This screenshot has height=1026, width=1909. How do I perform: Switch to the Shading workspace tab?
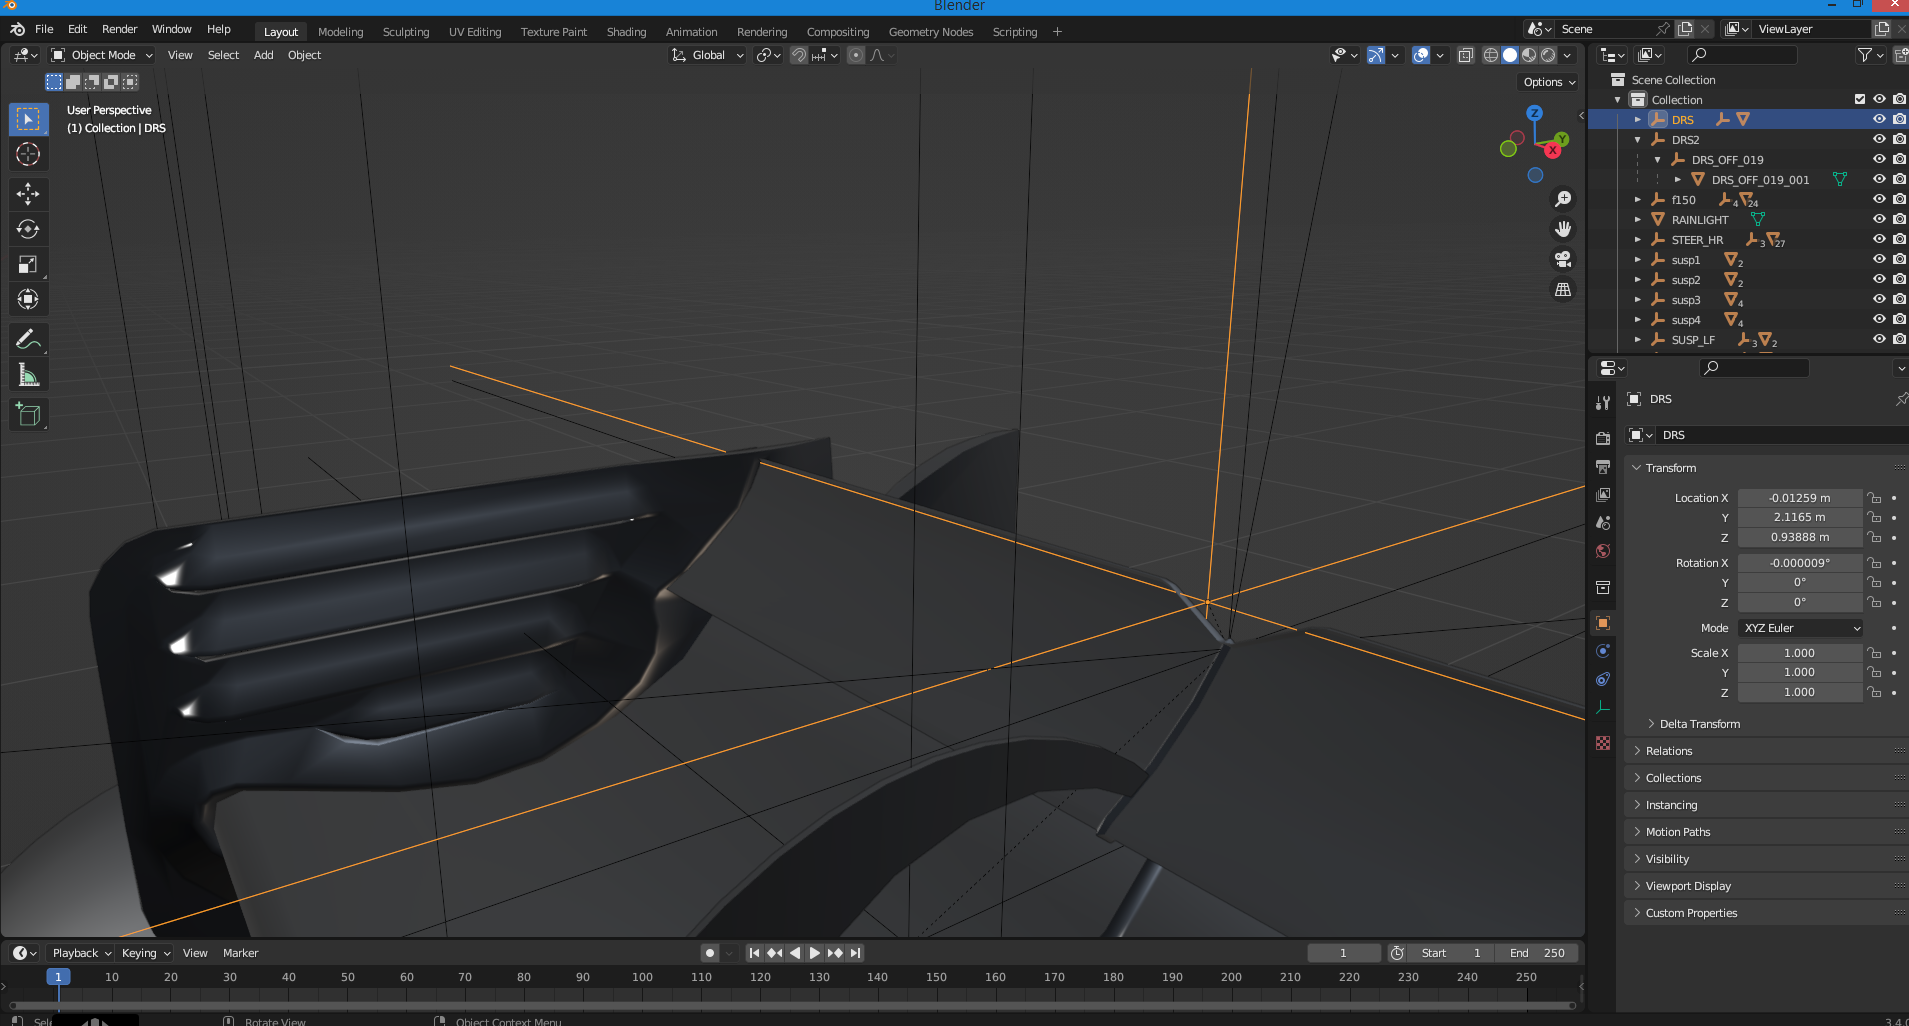626,32
